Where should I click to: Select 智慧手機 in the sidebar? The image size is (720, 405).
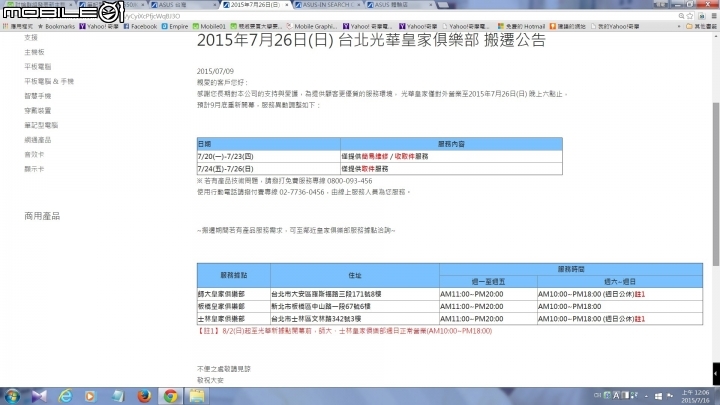coord(38,96)
